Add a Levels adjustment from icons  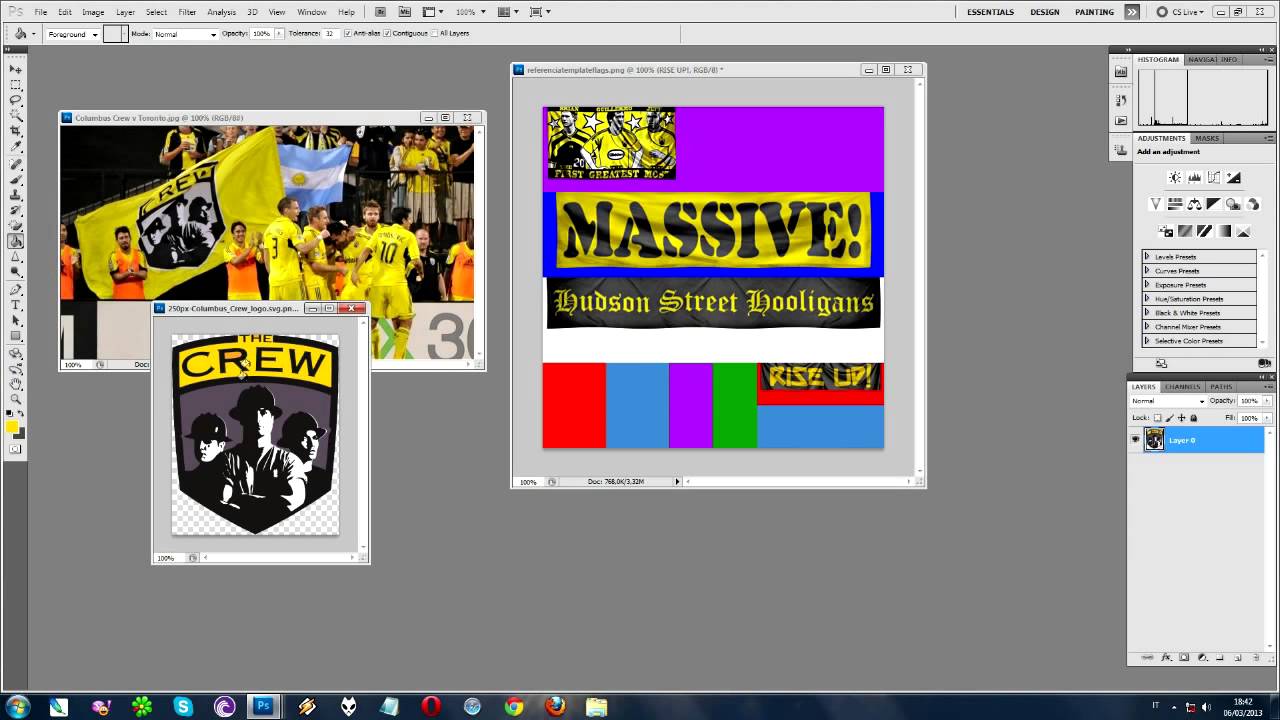click(1194, 178)
